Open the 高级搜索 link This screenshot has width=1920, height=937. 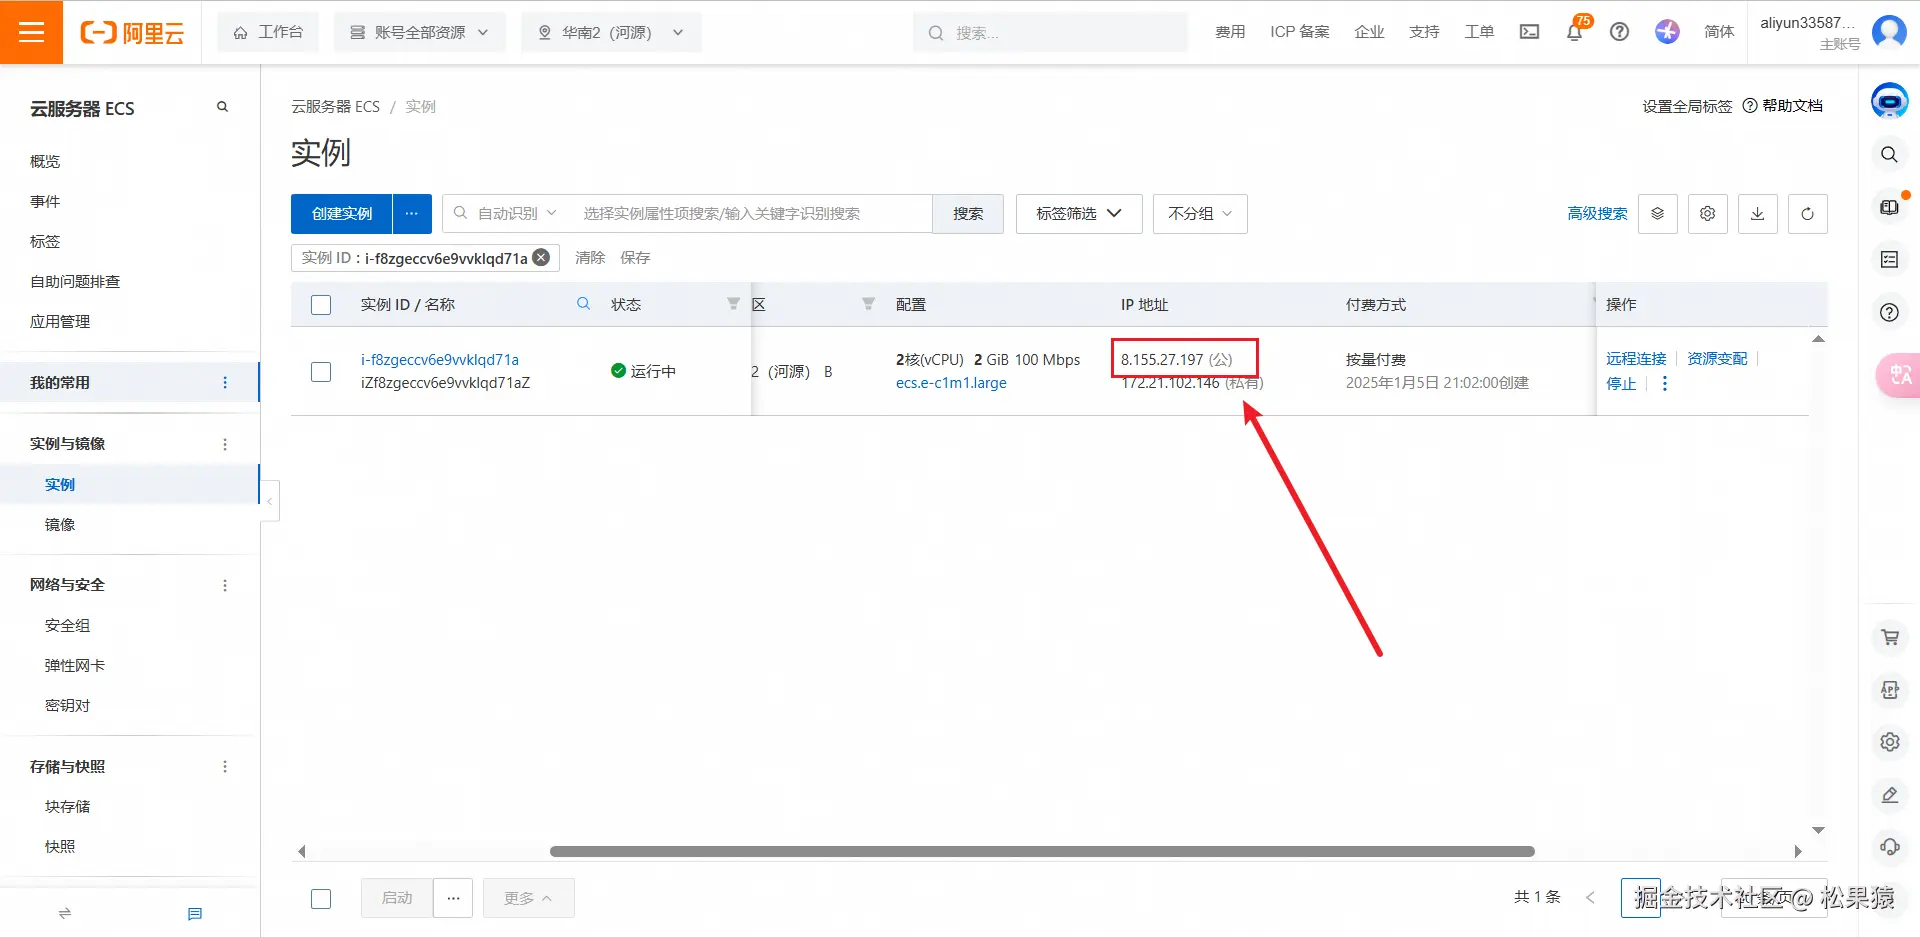[x=1597, y=214]
